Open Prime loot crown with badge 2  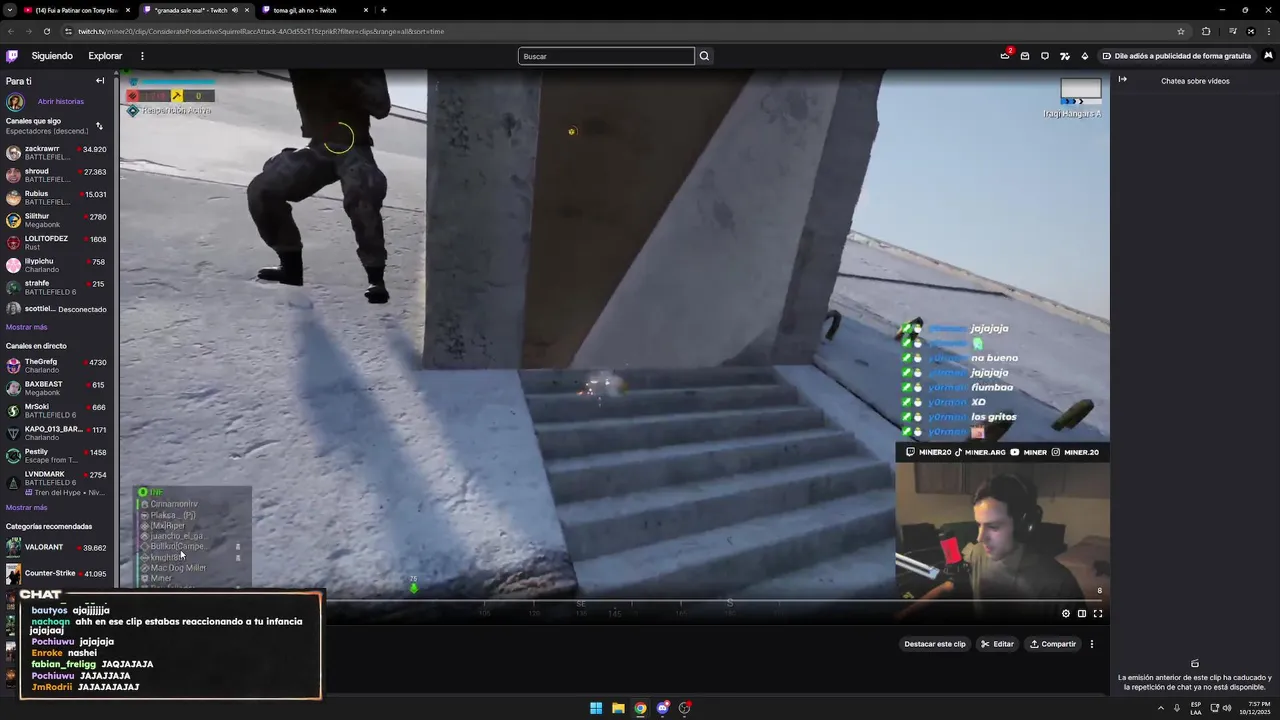[x=1005, y=55]
